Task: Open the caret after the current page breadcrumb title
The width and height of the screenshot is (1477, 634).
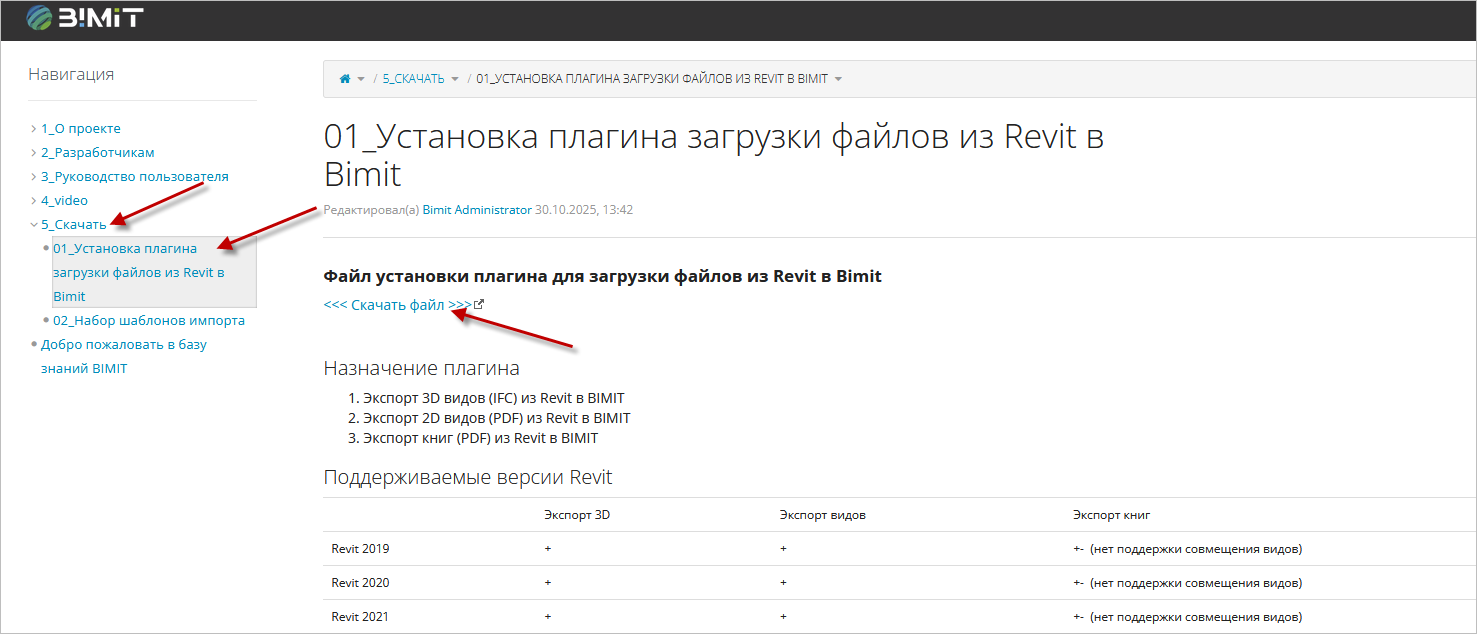Action: 838,79
